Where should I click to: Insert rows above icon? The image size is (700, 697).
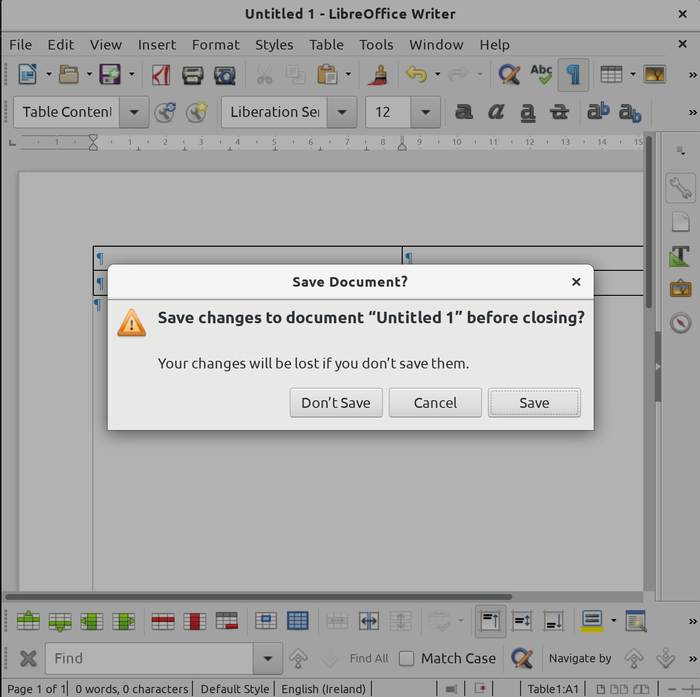pyautogui.click(x=28, y=621)
